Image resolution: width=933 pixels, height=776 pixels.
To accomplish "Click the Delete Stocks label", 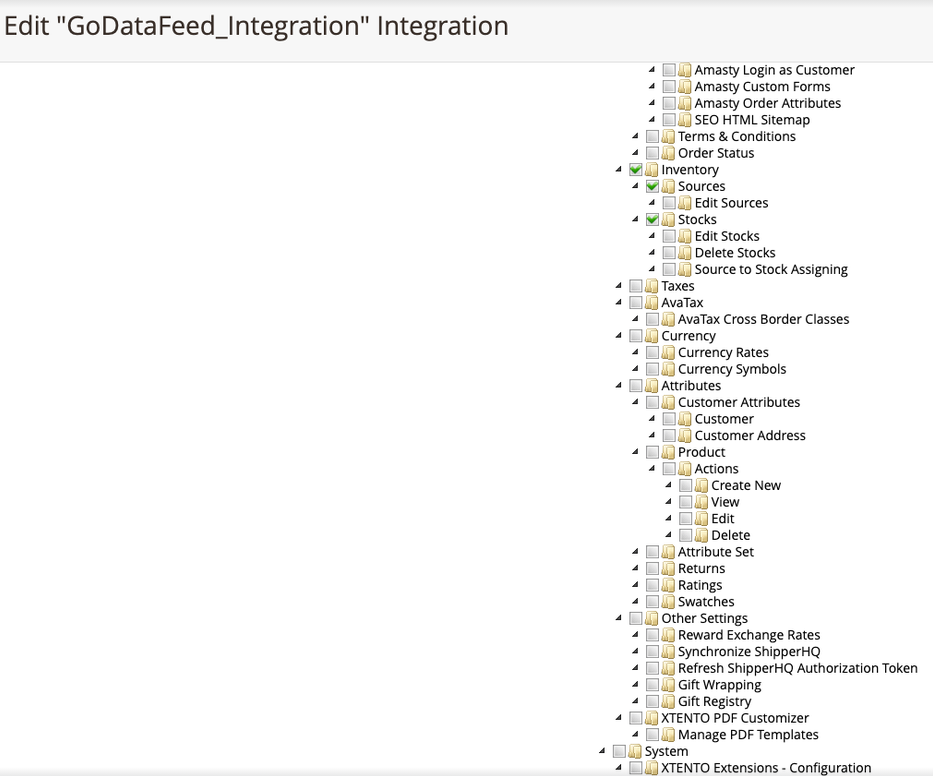I will pos(735,253).
